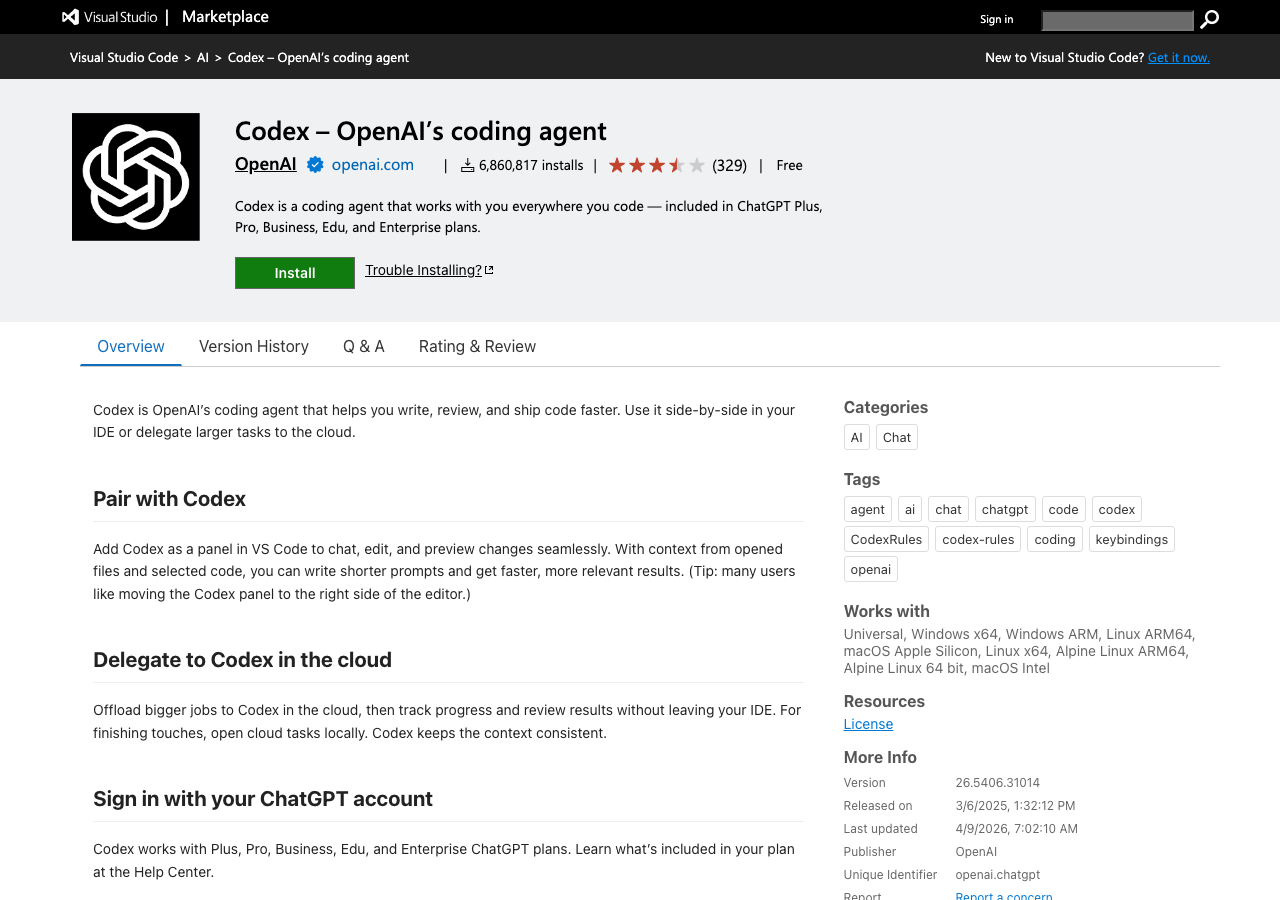Viewport: 1280px width, 900px height.
Task: Switch to the Version History tab
Action: pos(254,346)
